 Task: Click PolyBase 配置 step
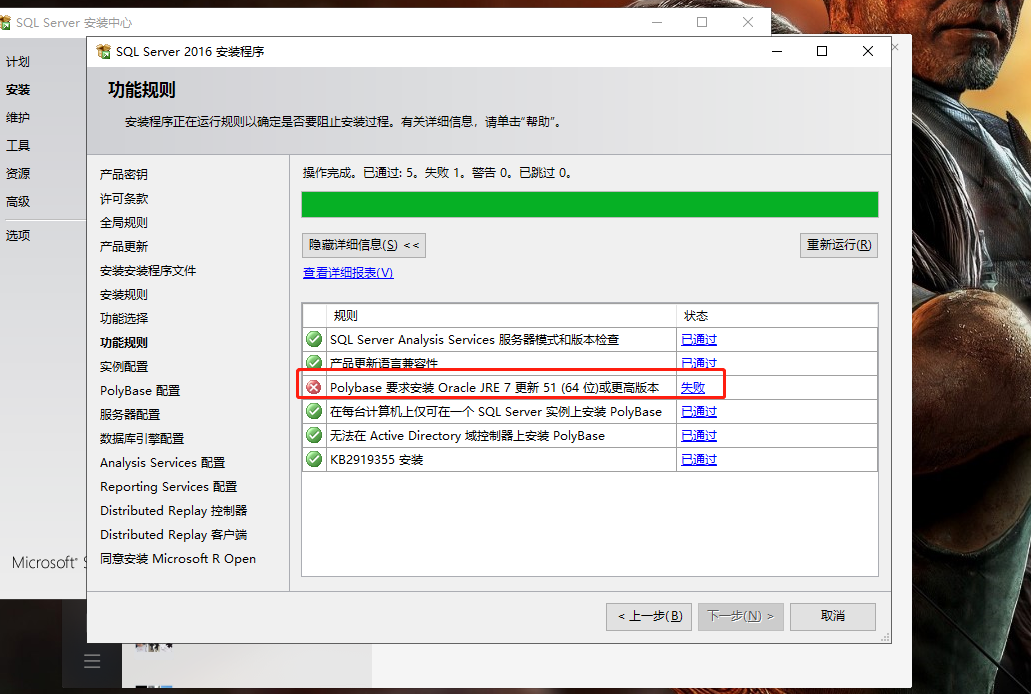tap(140, 391)
